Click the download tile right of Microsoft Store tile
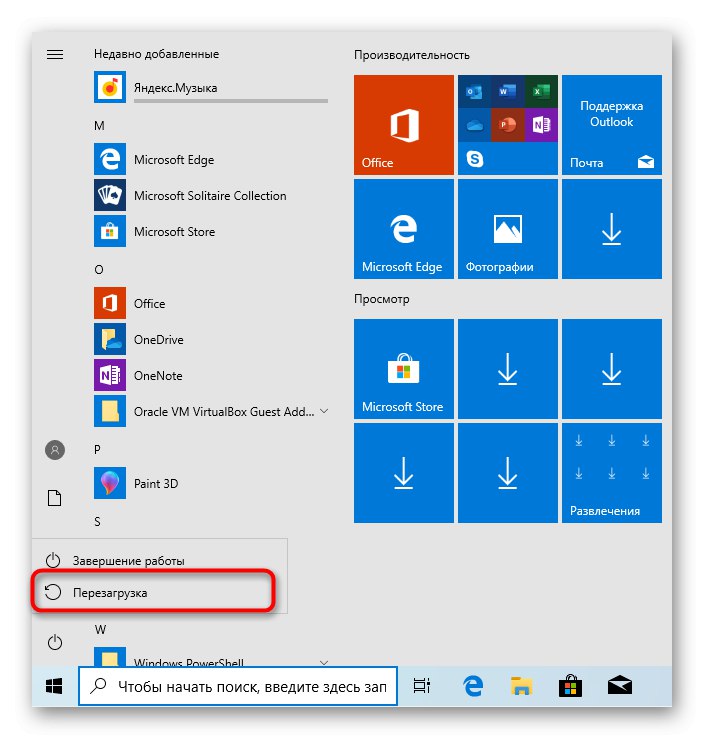 pos(508,369)
